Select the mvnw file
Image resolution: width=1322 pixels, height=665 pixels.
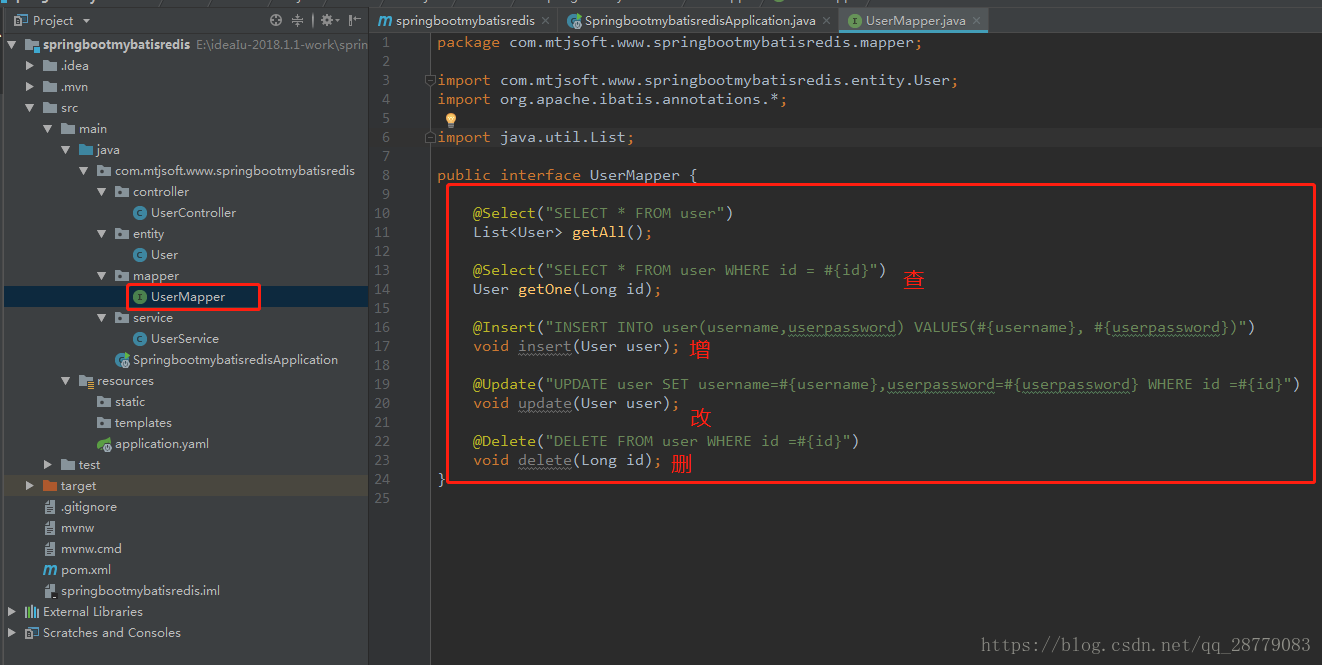click(77, 528)
